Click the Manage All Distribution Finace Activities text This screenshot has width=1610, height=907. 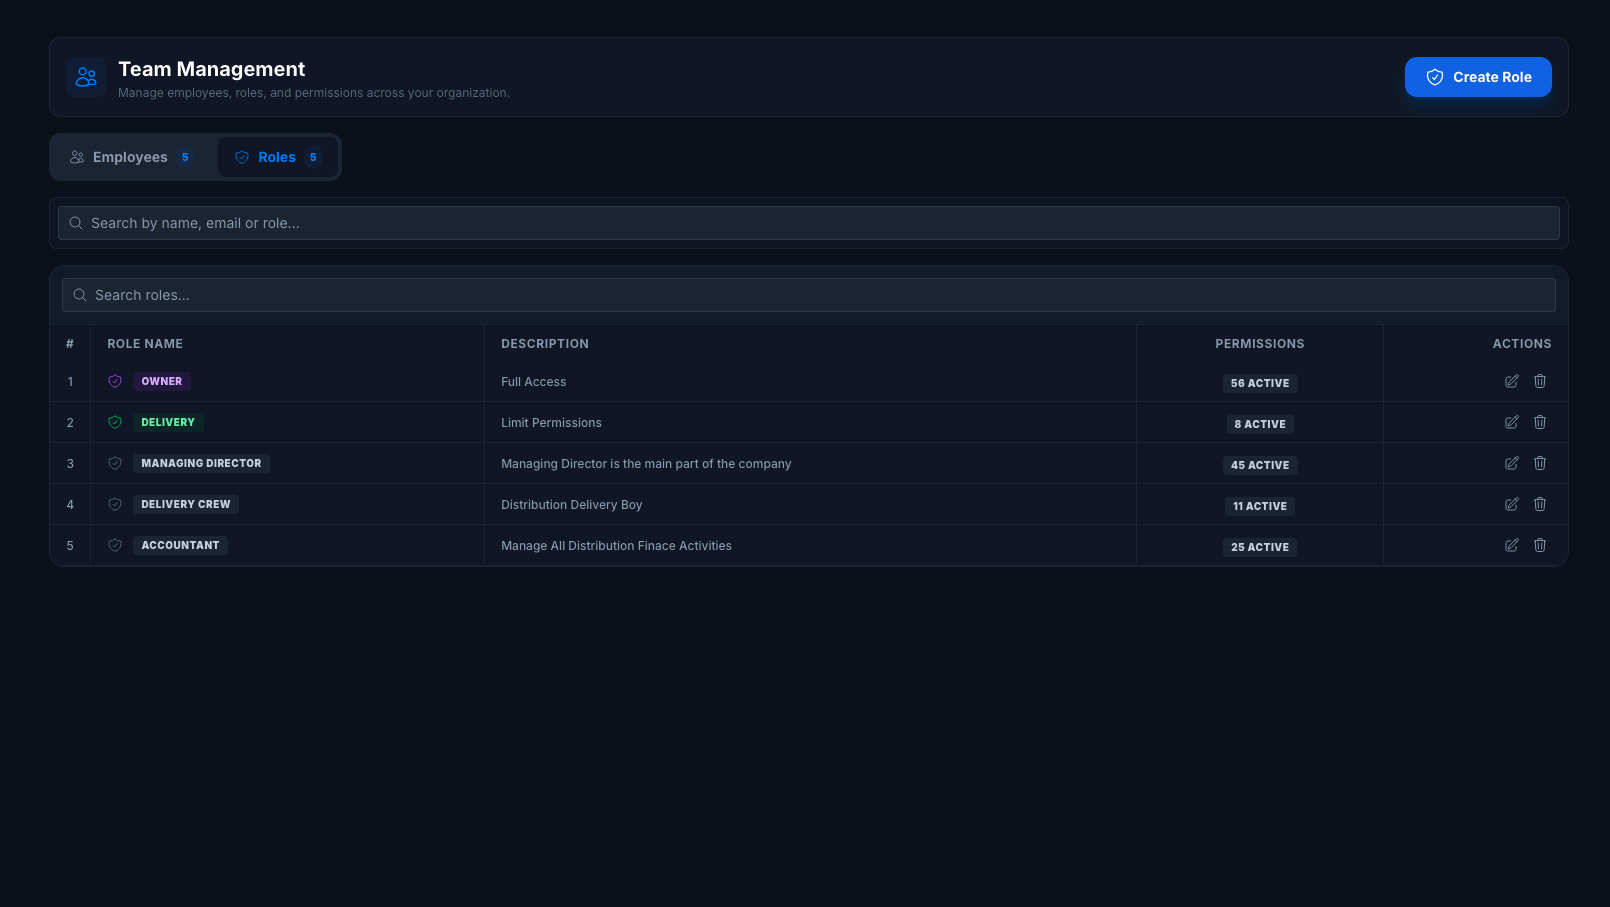point(616,546)
